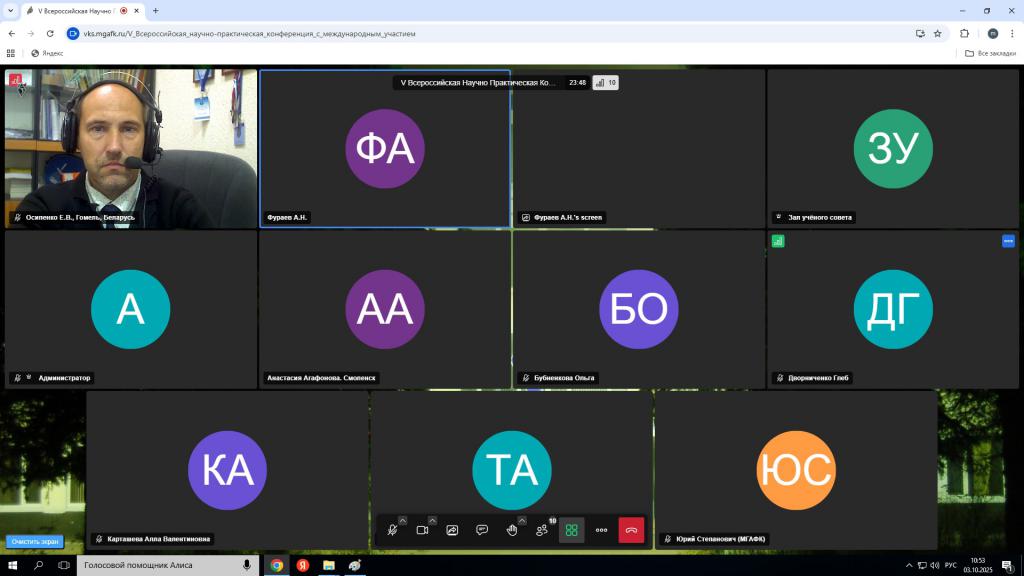Viewport: 1024px width, 576px height.
Task: Select the V Всероссийская Научно browser tab
Action: click(75, 11)
